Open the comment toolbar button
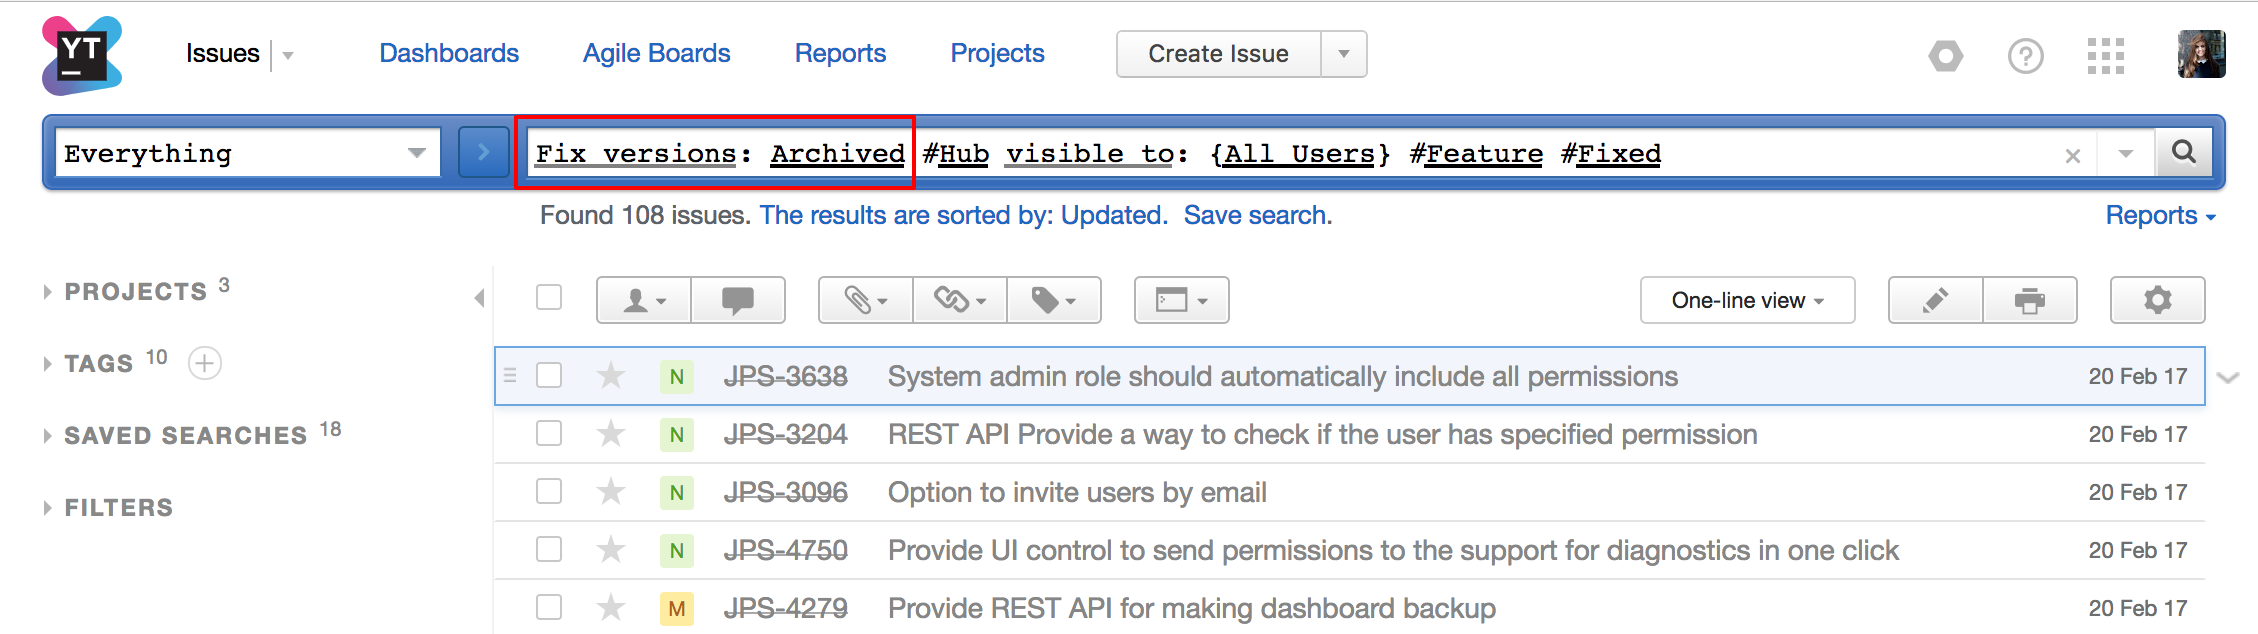Viewport: 2258px width, 634px height. (x=738, y=300)
